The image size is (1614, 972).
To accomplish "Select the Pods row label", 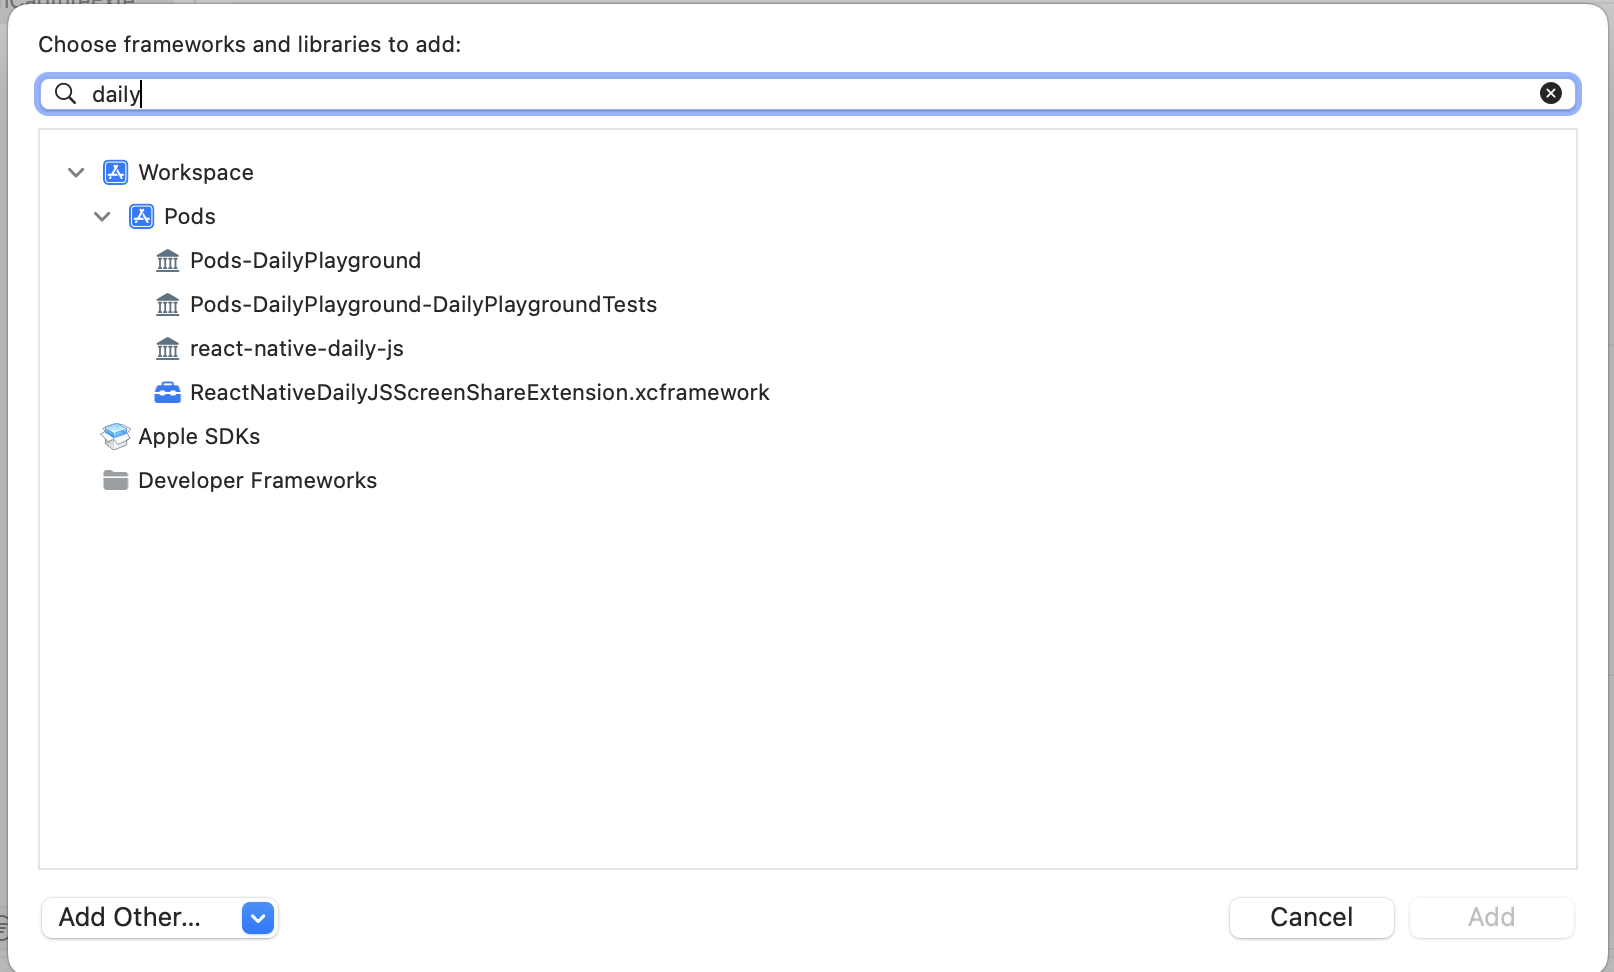I will pyautogui.click(x=190, y=216).
